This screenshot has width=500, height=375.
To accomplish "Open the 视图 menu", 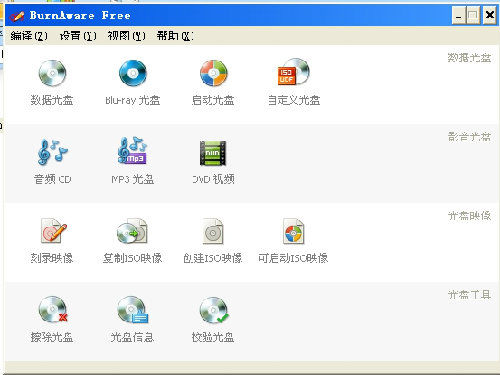I will (126, 36).
